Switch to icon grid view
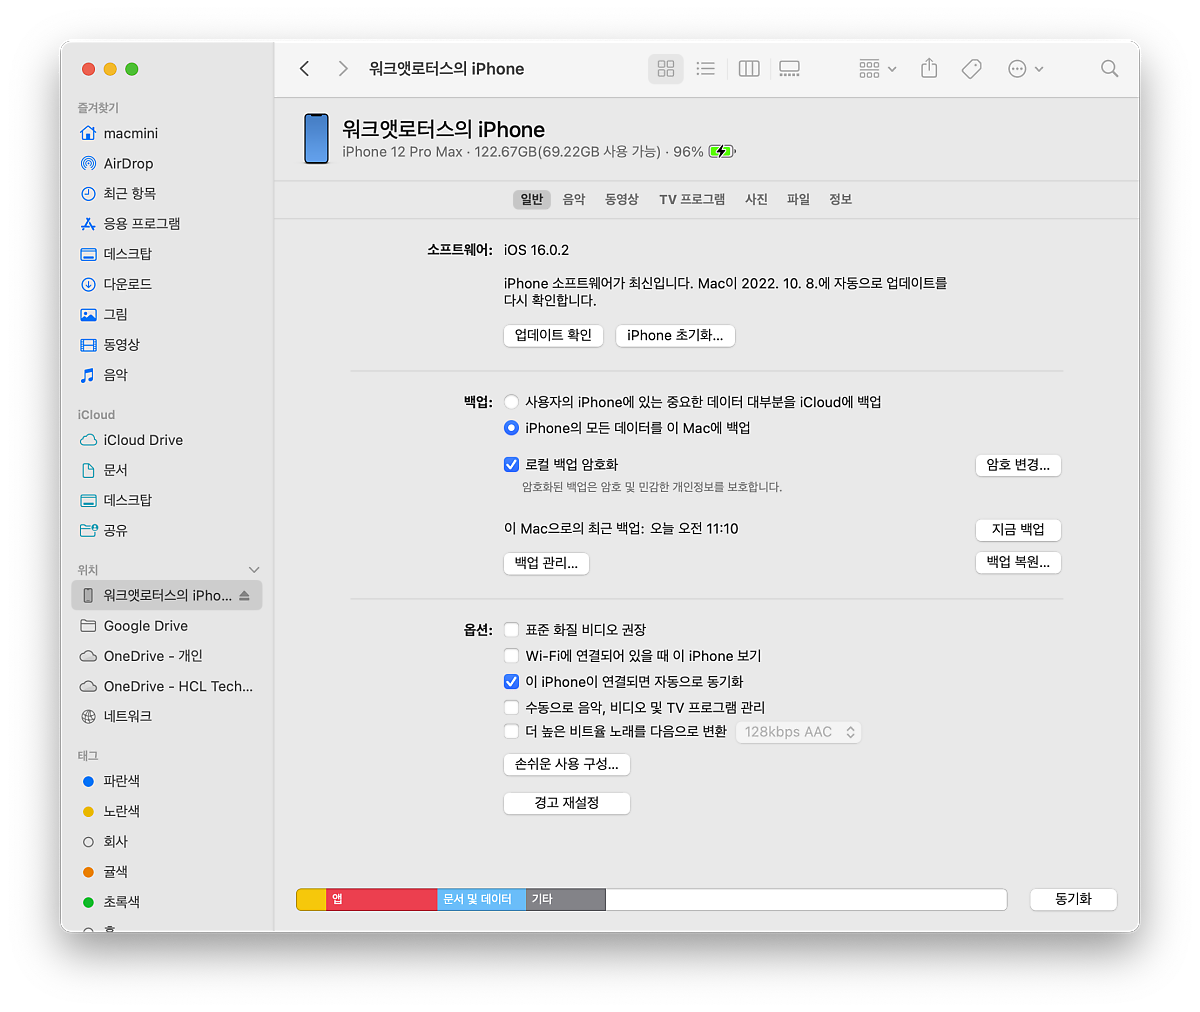The image size is (1200, 1012). click(666, 69)
